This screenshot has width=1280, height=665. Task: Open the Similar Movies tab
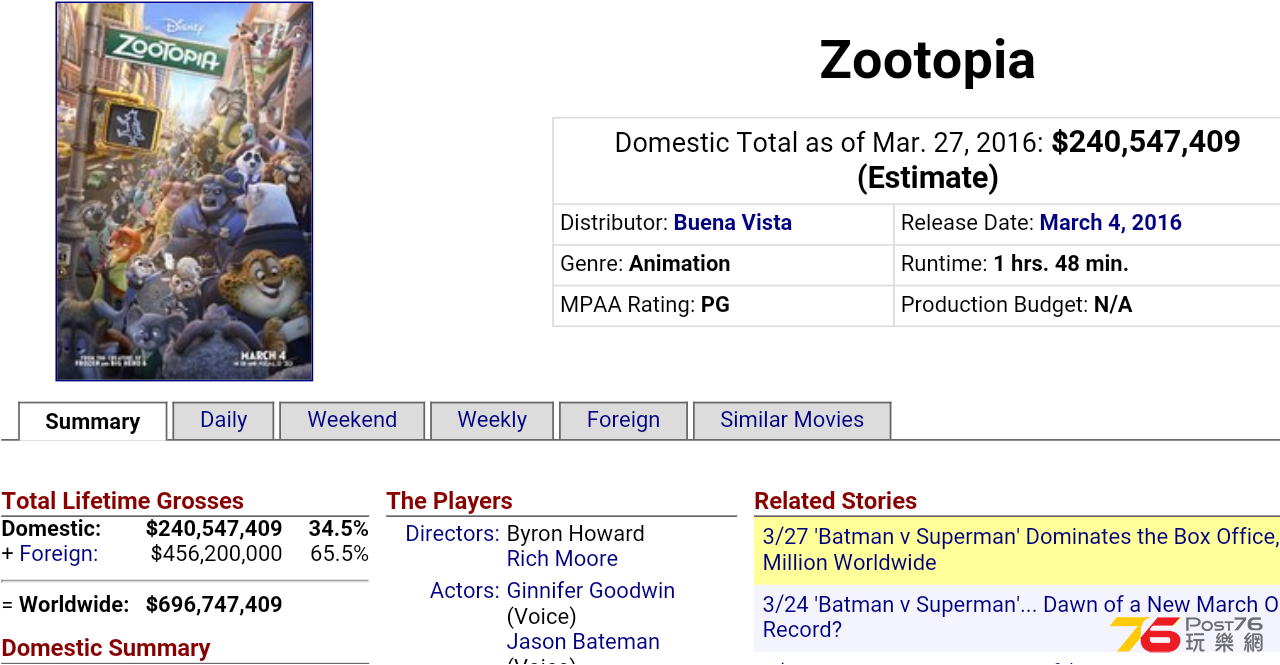[x=792, y=420]
